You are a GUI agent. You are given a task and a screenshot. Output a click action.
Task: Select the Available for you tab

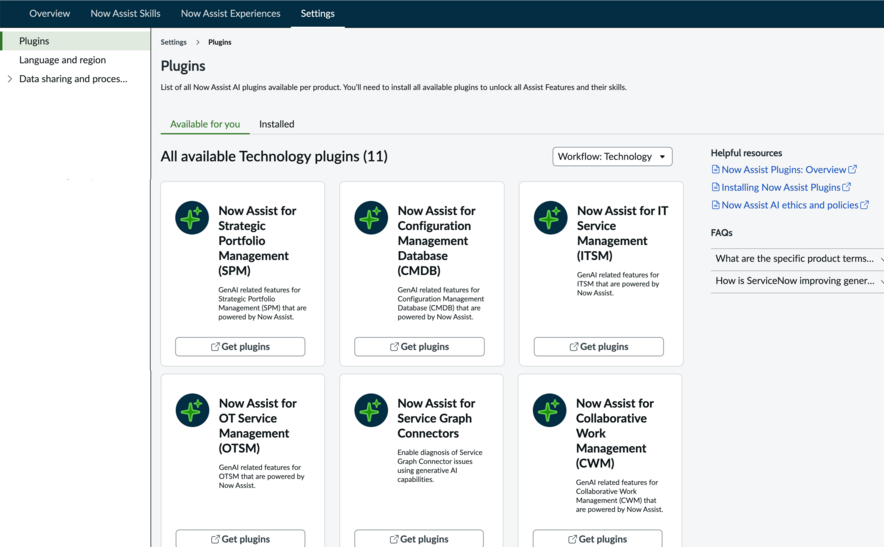(205, 124)
